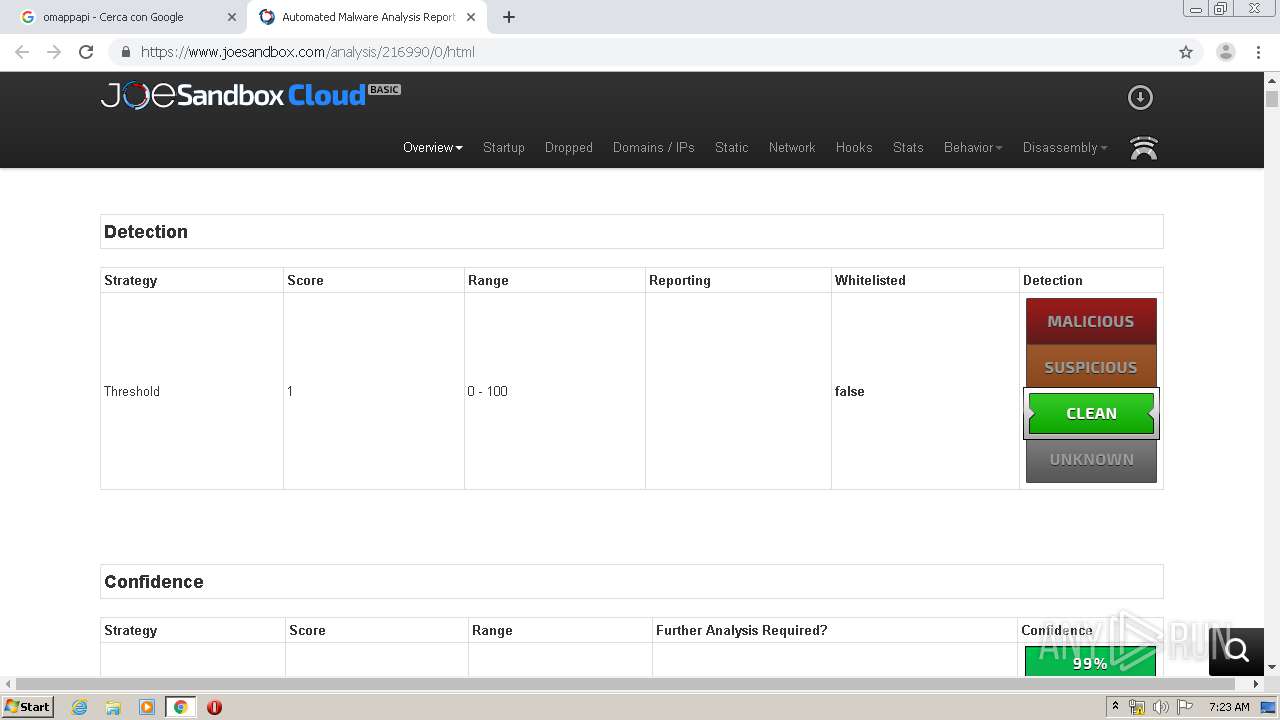Click the 99% confidence bar
Image resolution: width=1280 pixels, height=720 pixels.
1090,661
